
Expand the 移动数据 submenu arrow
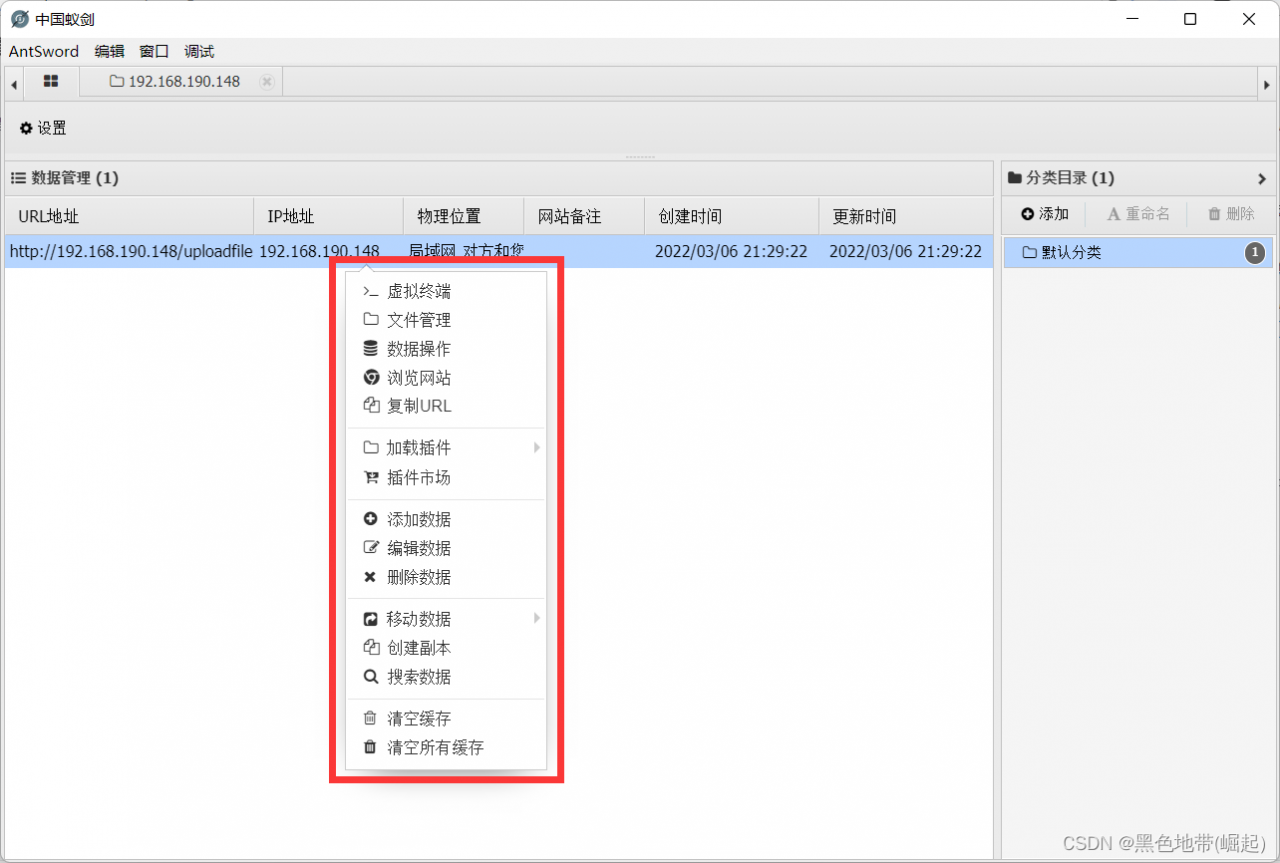tap(536, 619)
